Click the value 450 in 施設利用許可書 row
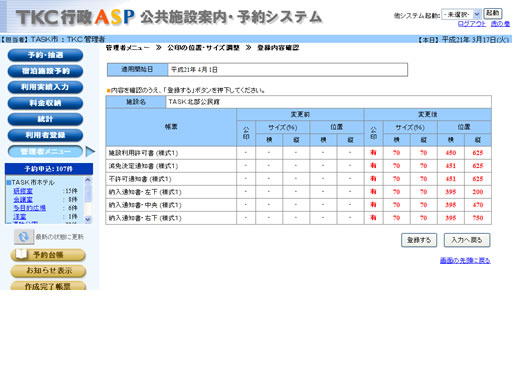Viewport: 512px width, 384px height. pyautogui.click(x=451, y=153)
